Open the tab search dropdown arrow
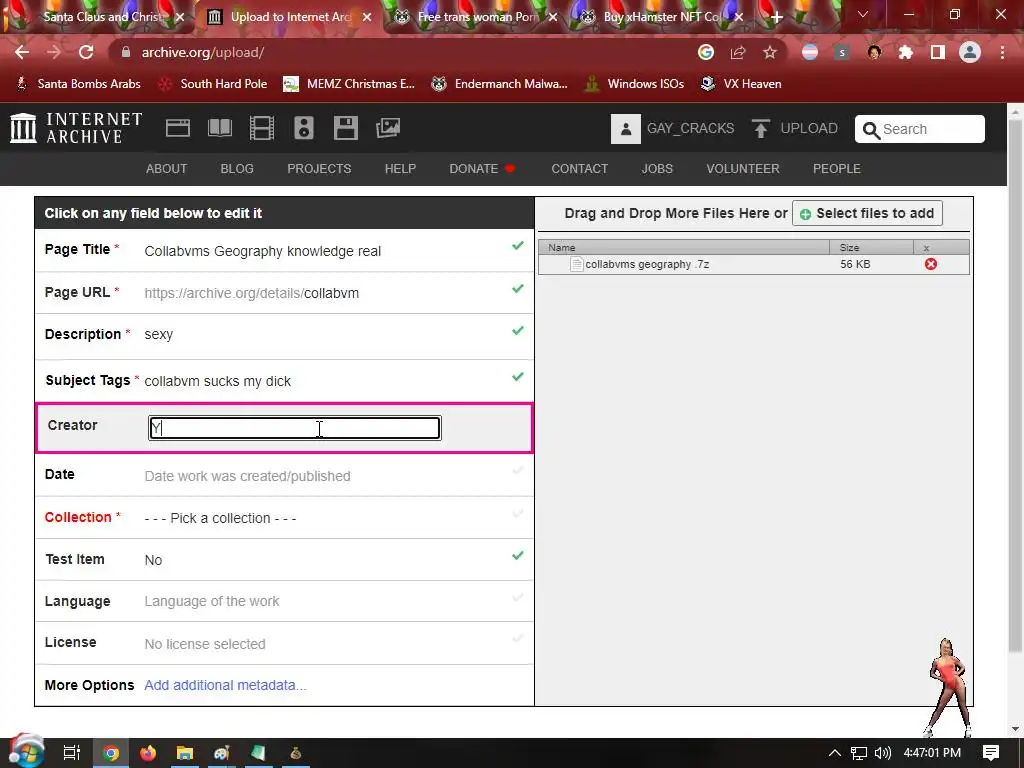This screenshot has height=768, width=1024. [x=863, y=14]
